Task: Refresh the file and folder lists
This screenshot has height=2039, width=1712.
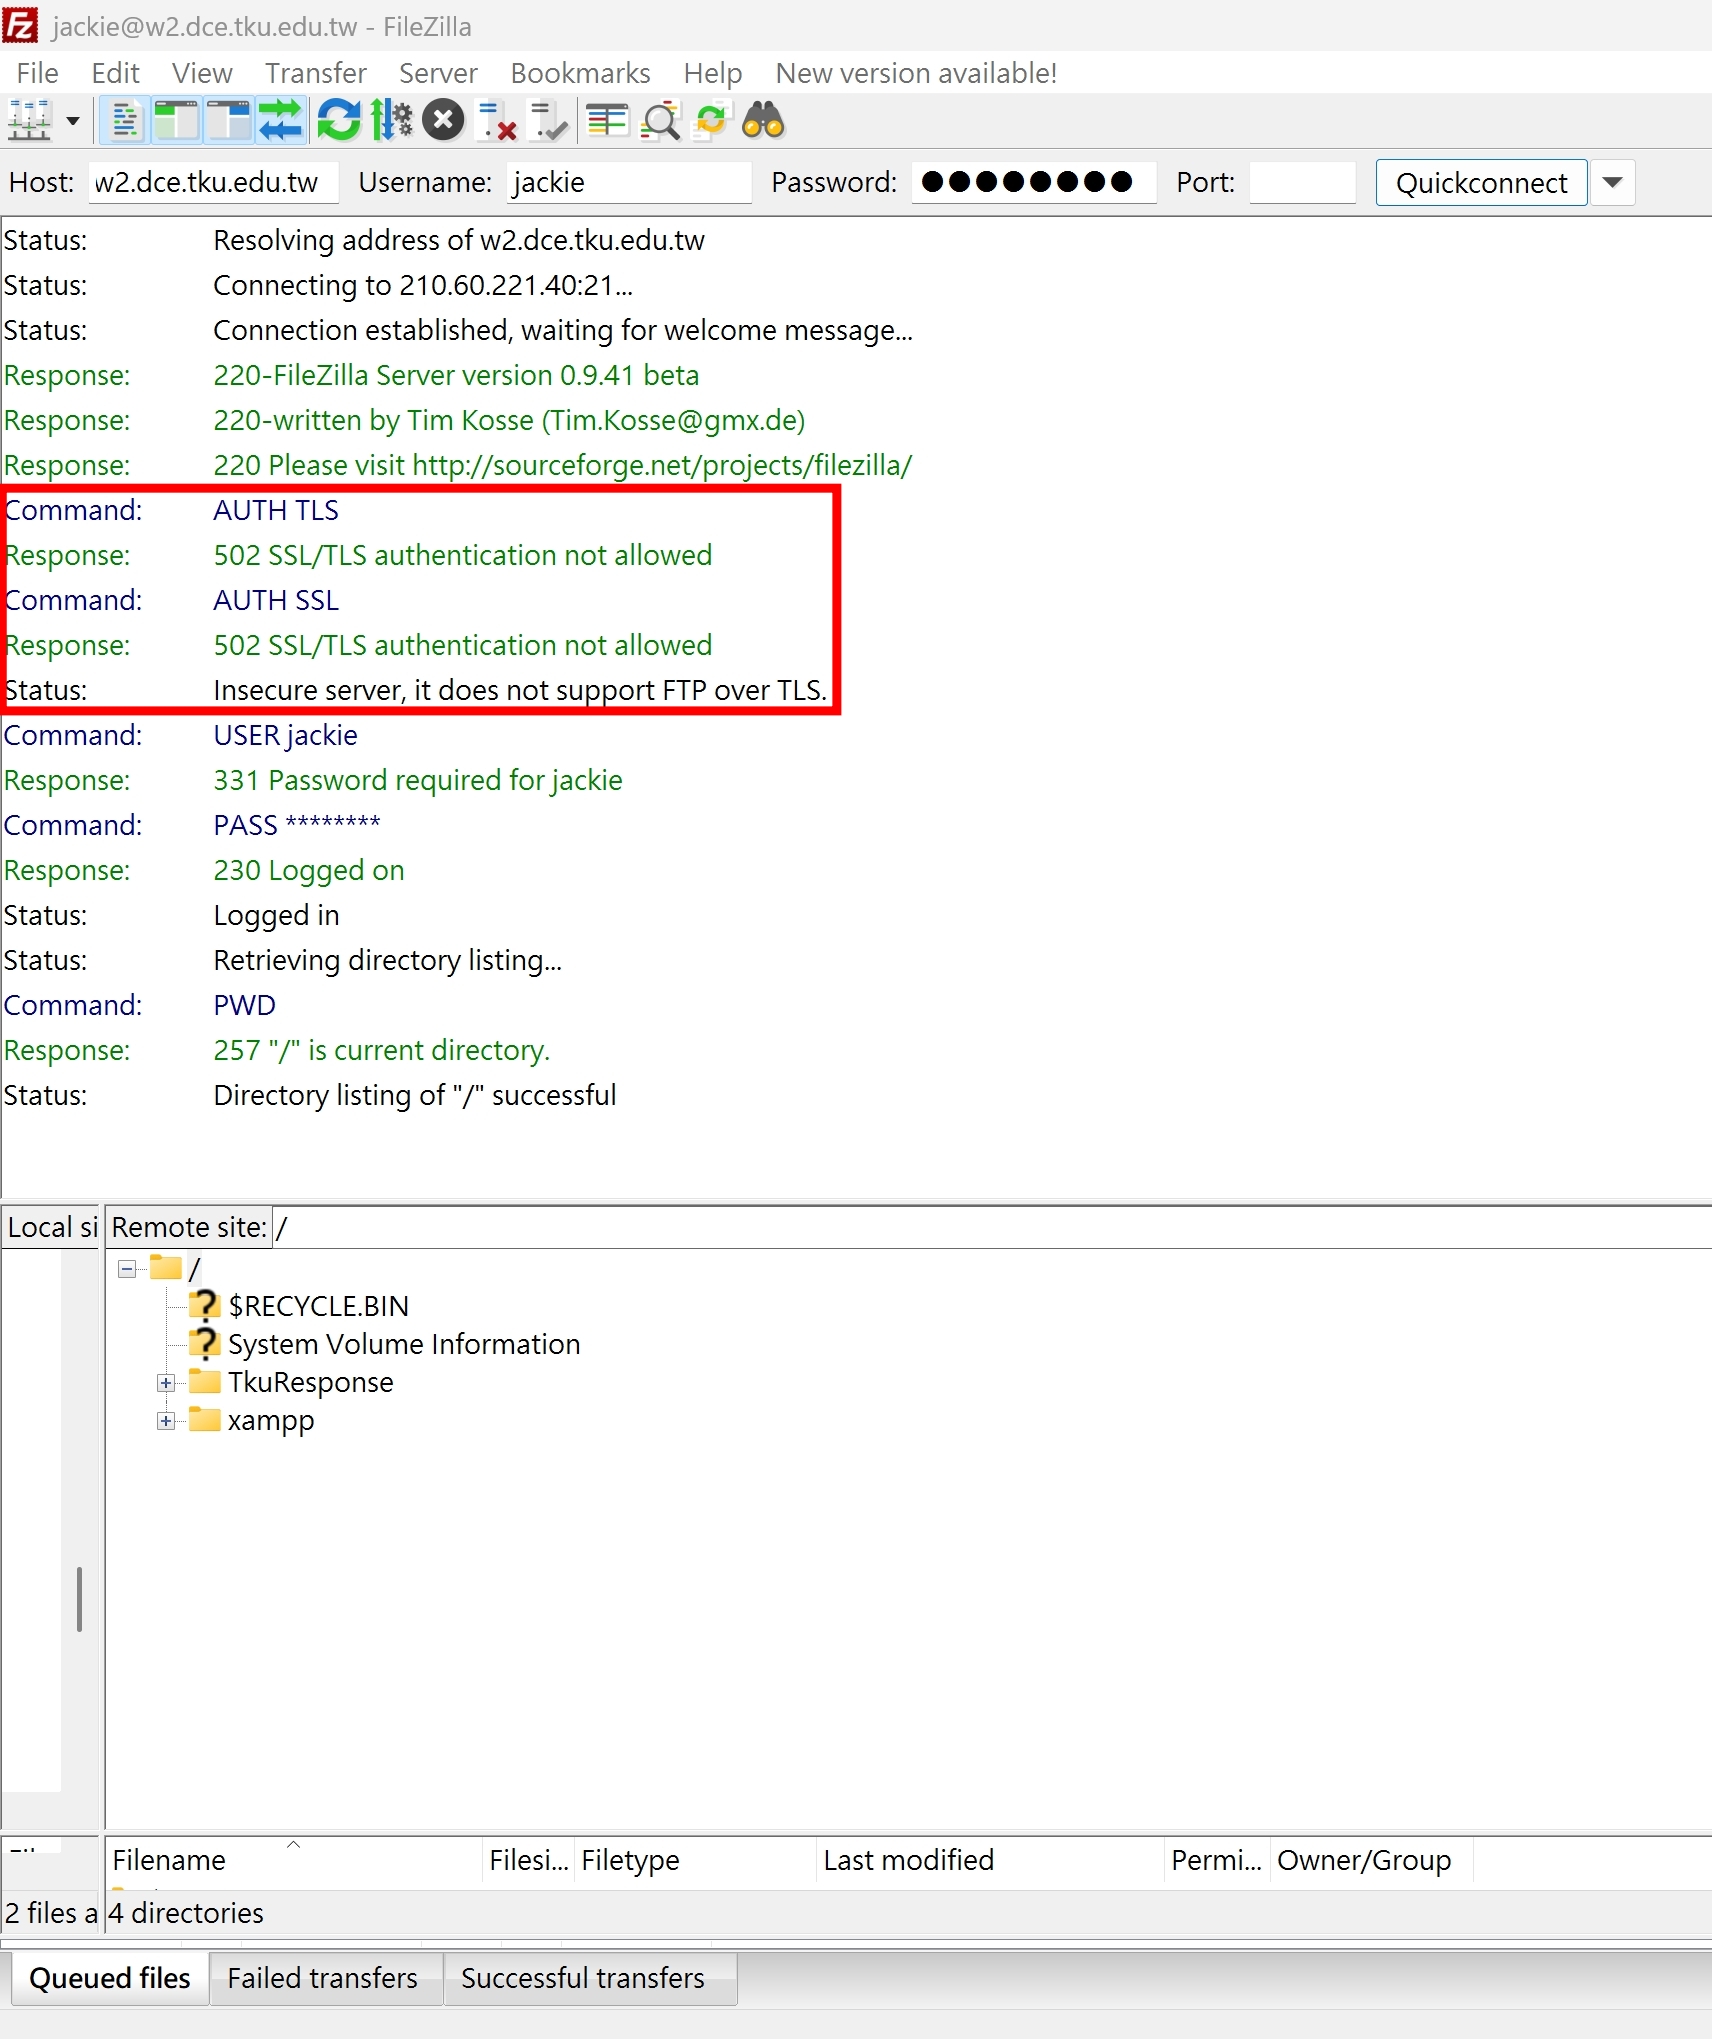Action: pyautogui.click(x=339, y=122)
